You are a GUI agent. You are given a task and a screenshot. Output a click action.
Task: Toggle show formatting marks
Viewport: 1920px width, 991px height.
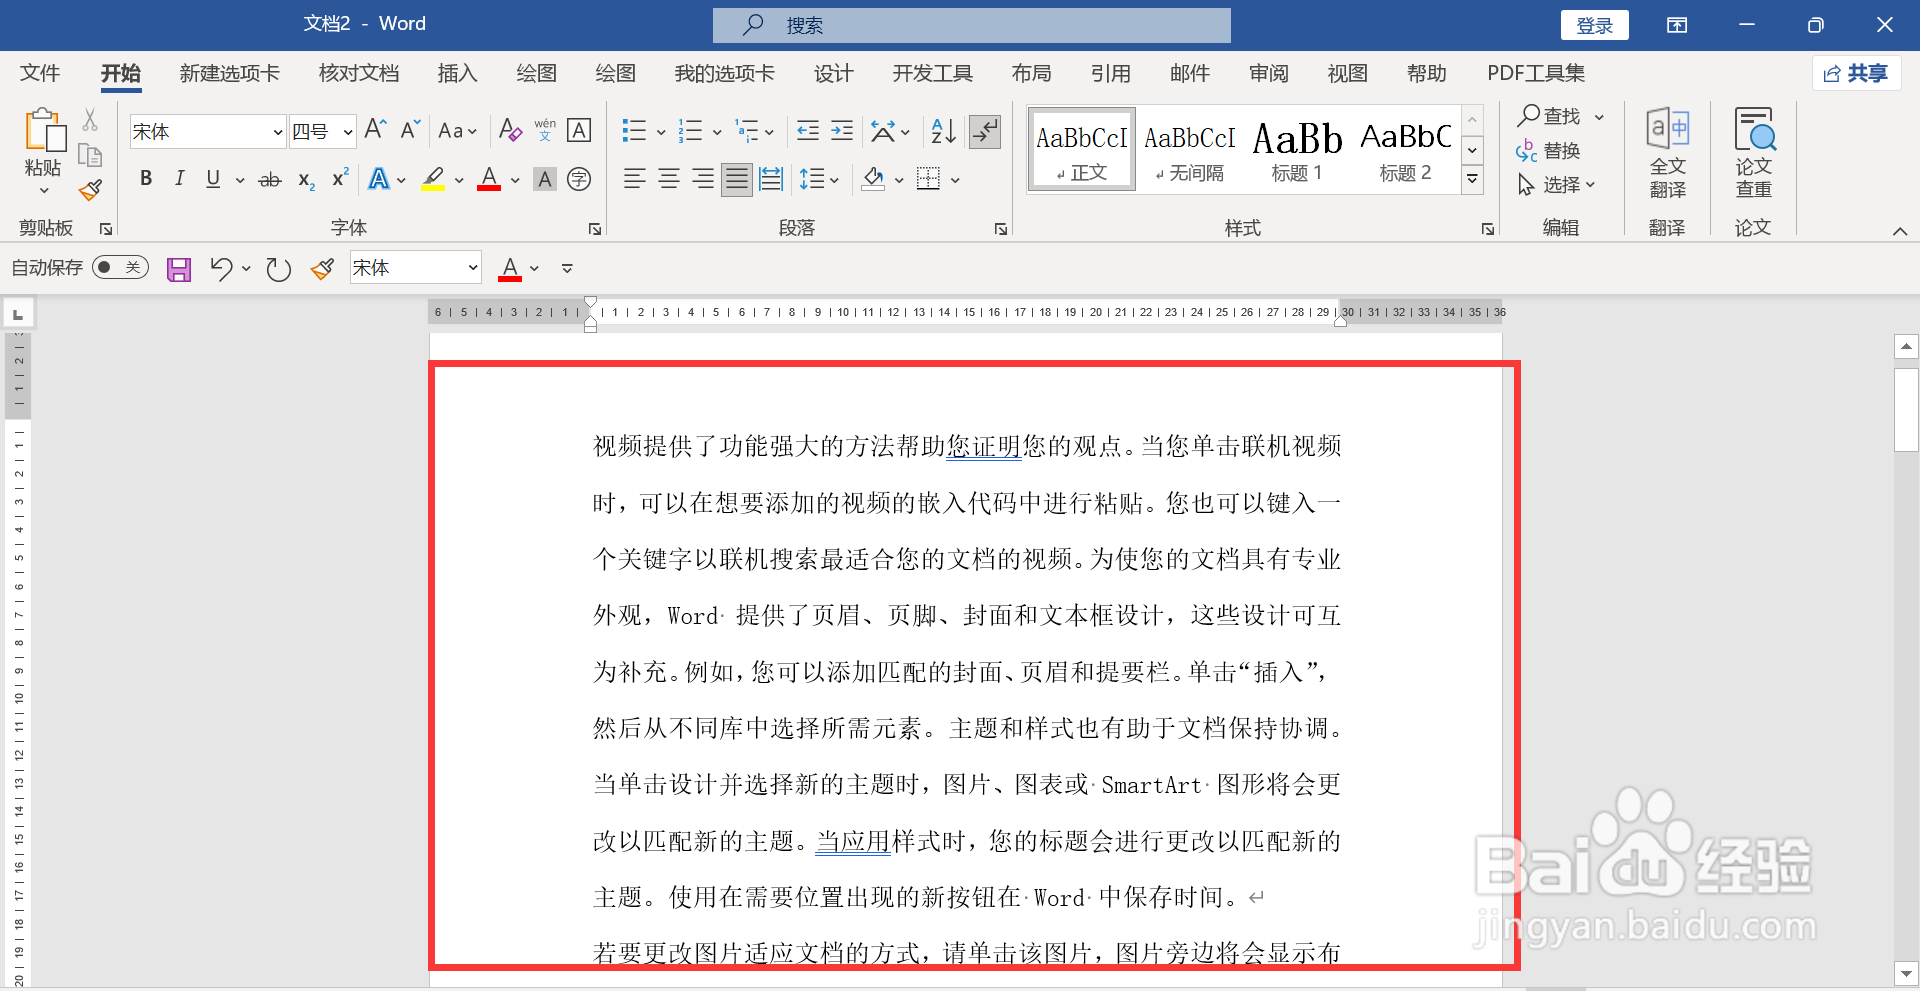984,131
